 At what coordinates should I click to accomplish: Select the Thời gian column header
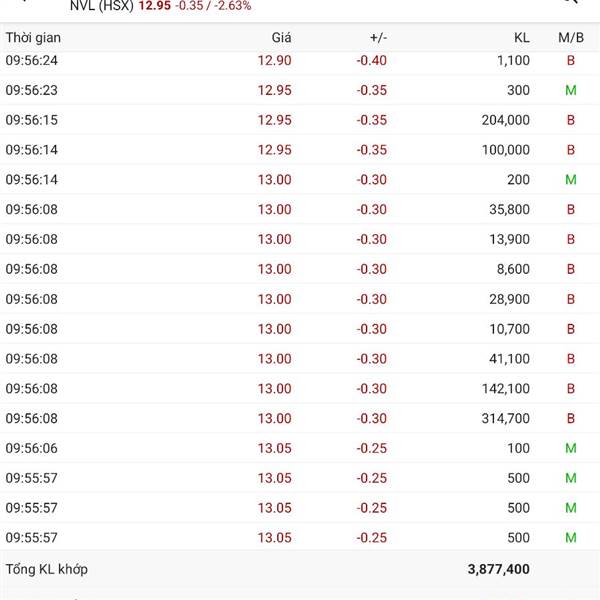pos(33,37)
